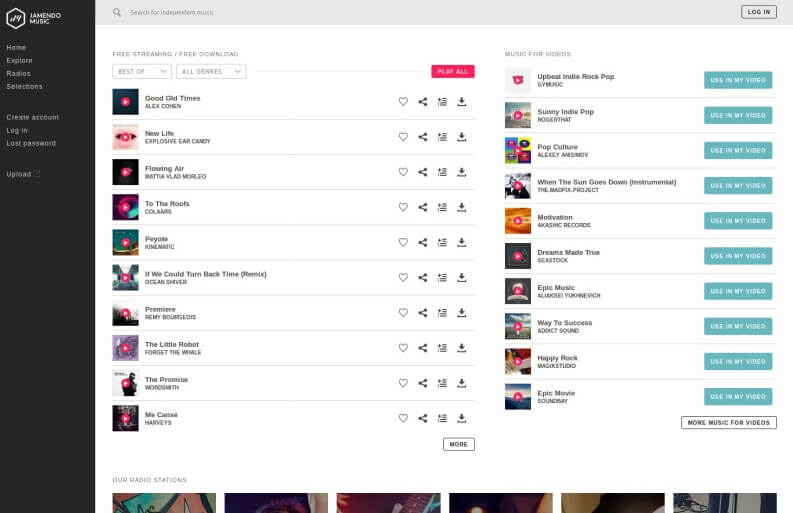Open the Best Of dropdown

pos(142,71)
